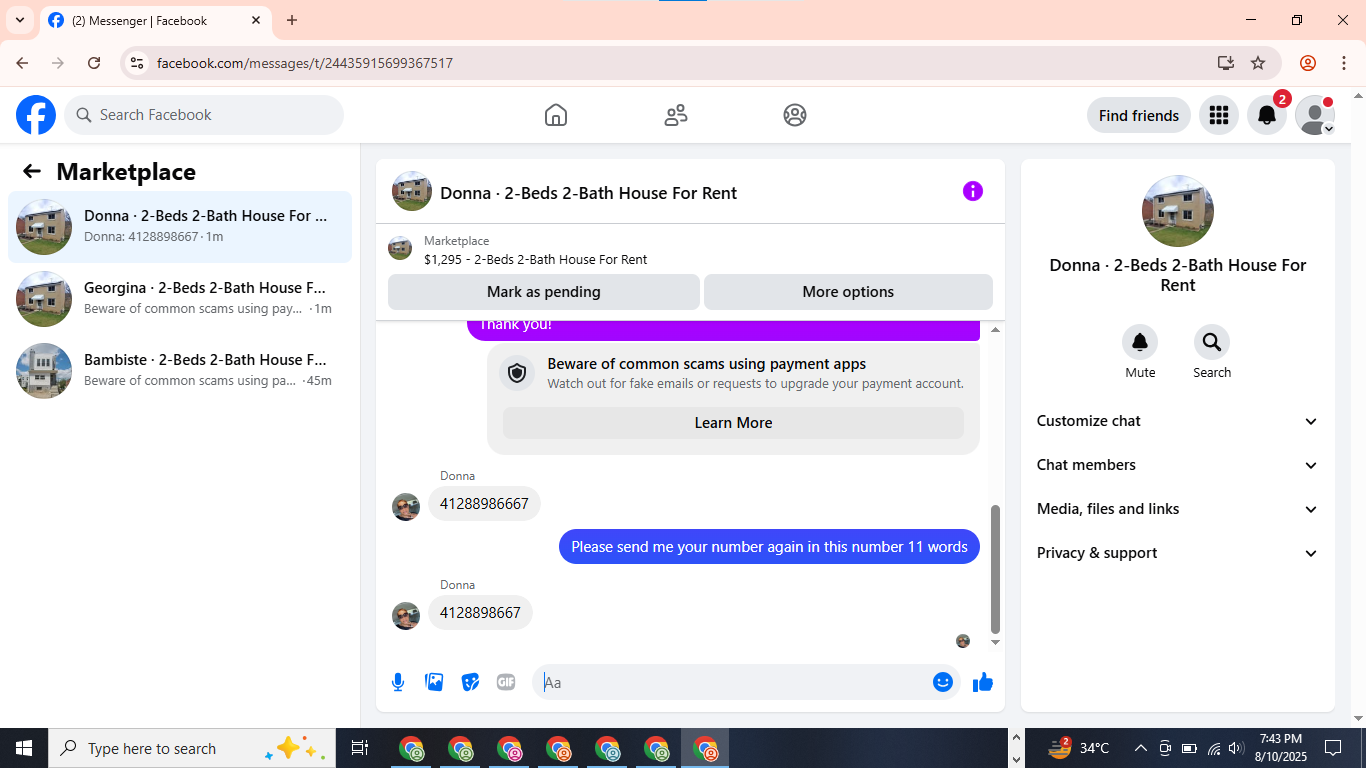Image resolution: width=1366 pixels, height=768 pixels.
Task: Click the More options button
Action: click(x=848, y=292)
